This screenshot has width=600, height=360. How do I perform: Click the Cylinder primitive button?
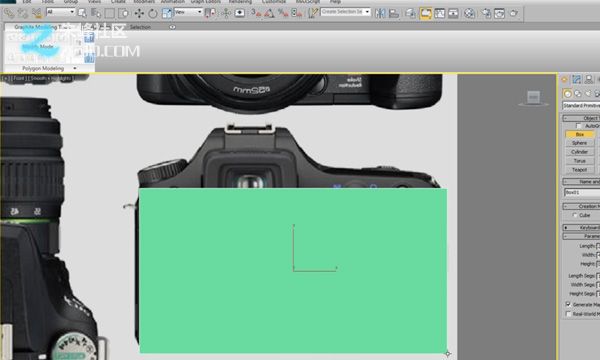[x=580, y=152]
